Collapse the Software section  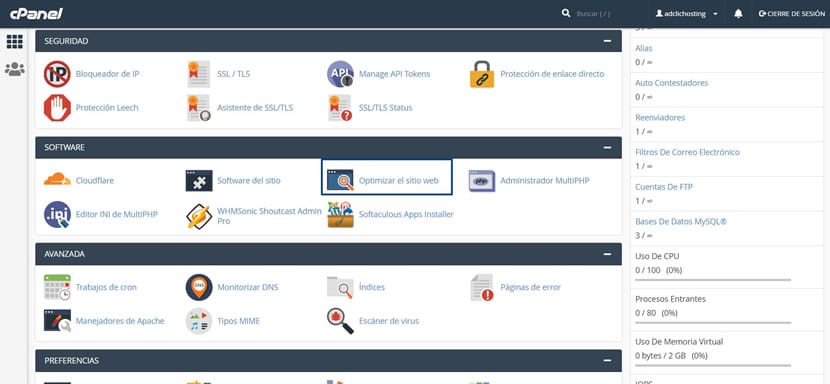point(607,147)
